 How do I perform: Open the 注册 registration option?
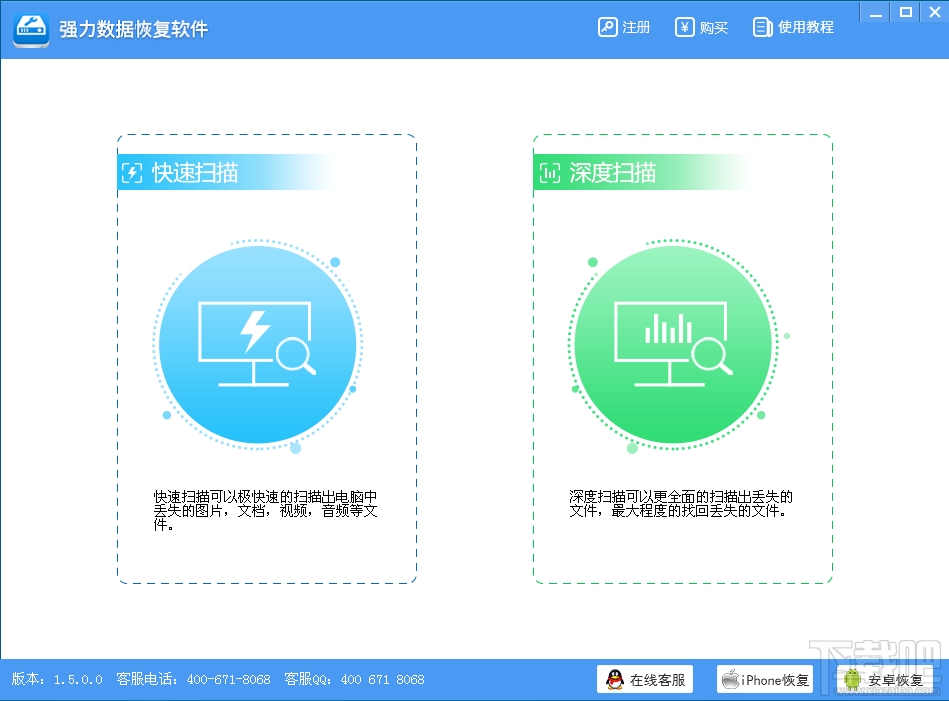624,27
